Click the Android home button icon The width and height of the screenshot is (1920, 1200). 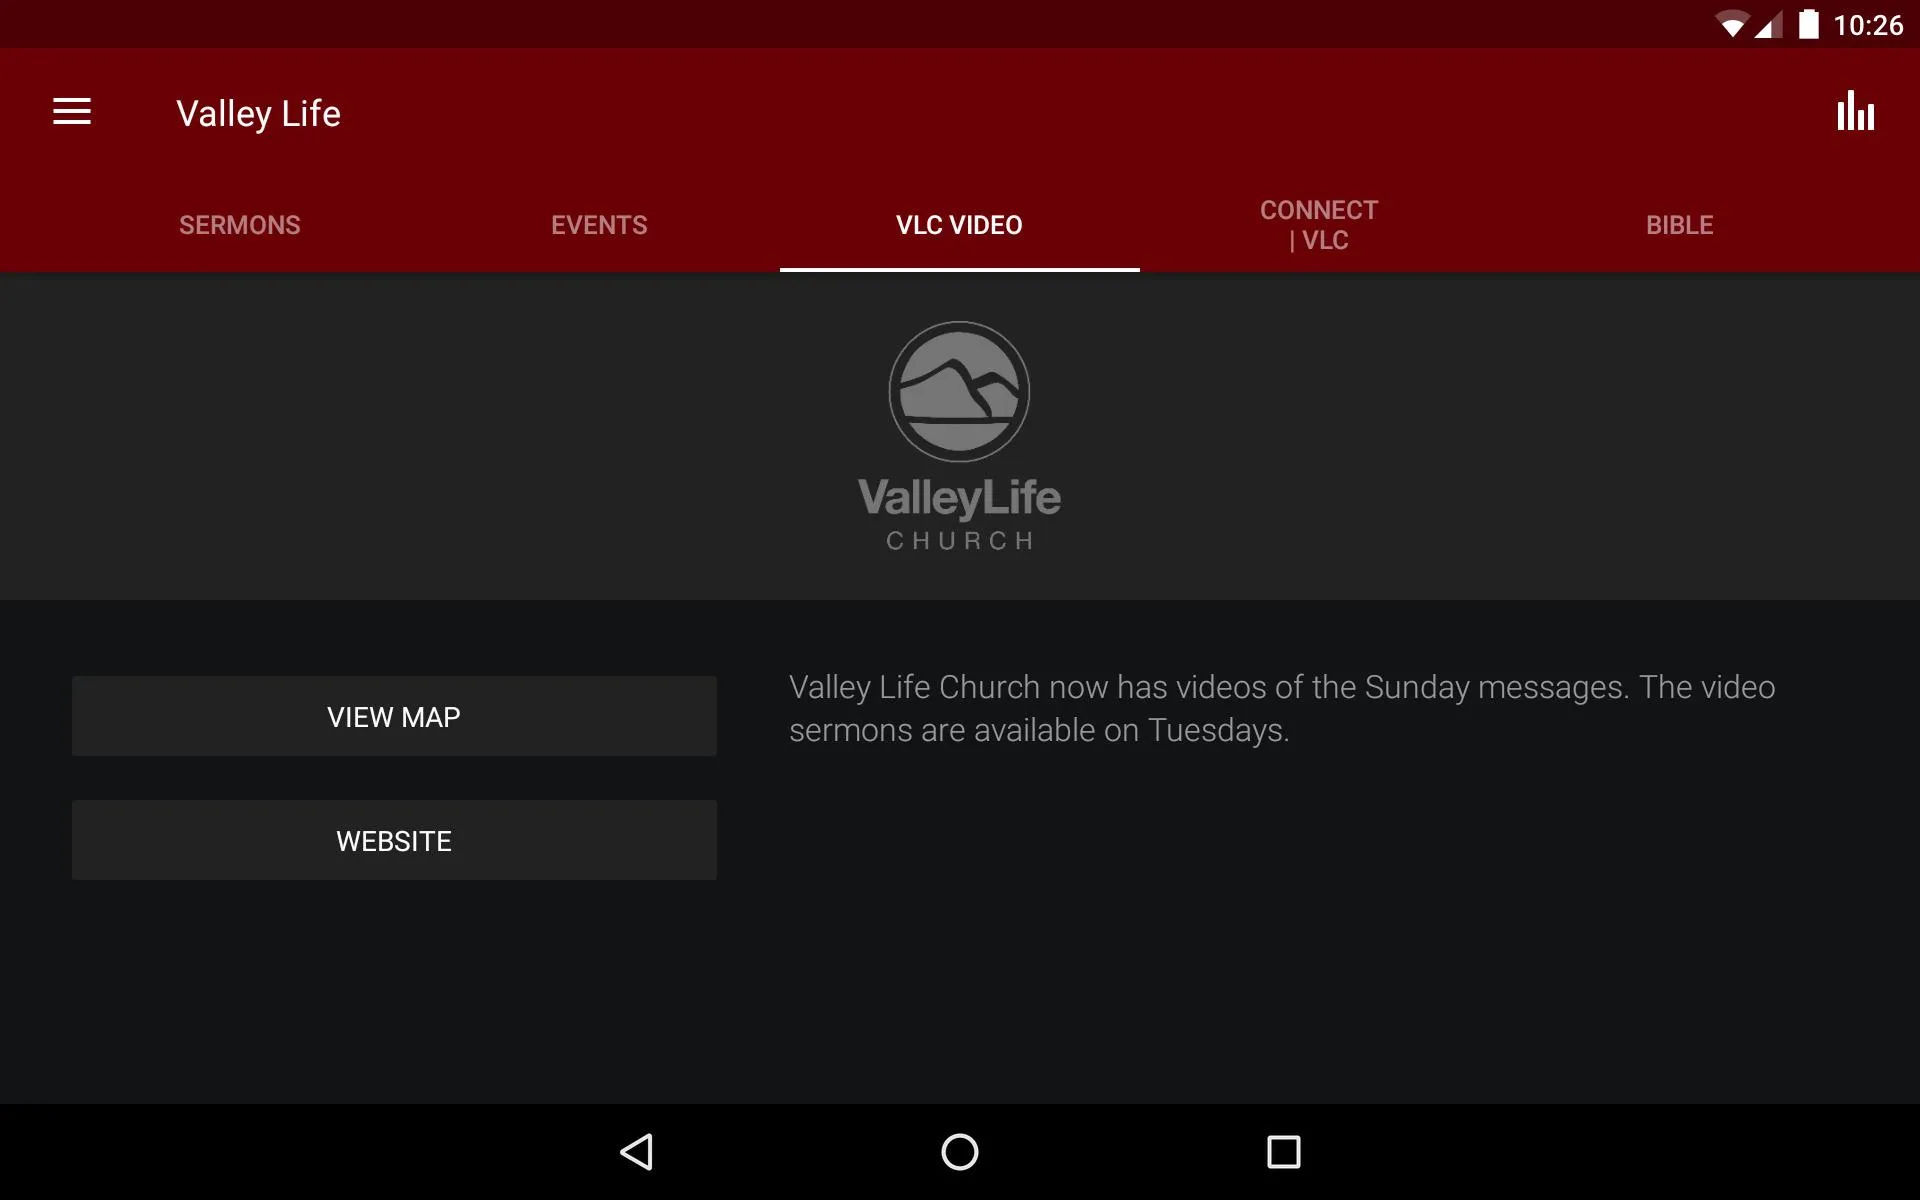point(959,1150)
